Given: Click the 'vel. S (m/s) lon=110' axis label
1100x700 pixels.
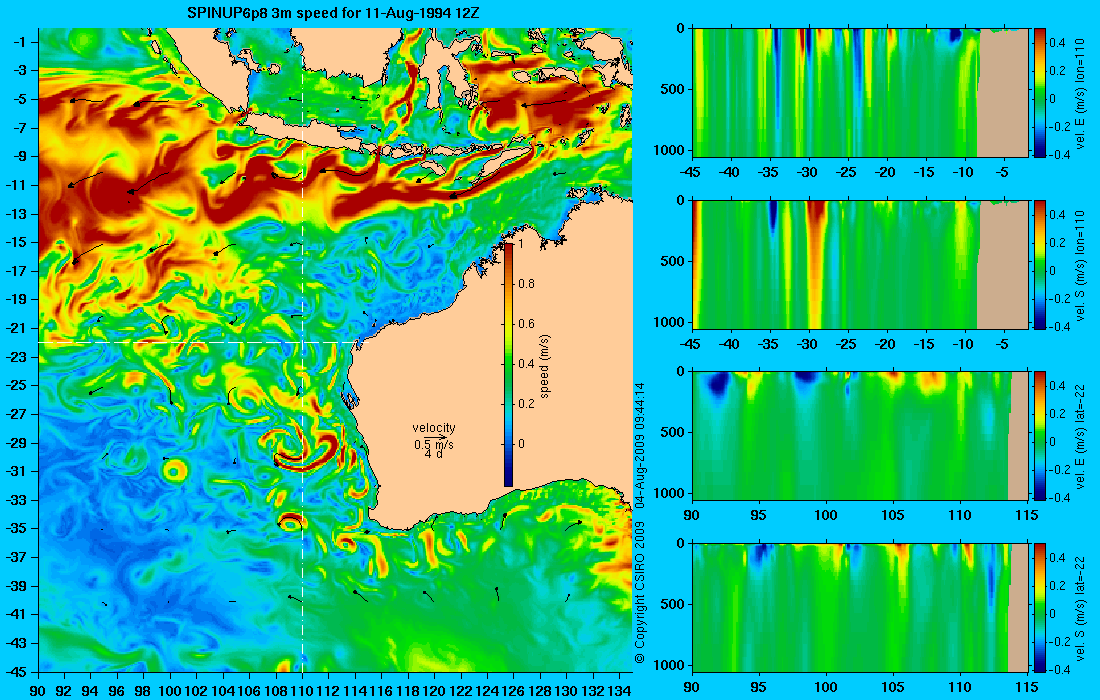Looking at the screenshot, I should (1081, 265).
